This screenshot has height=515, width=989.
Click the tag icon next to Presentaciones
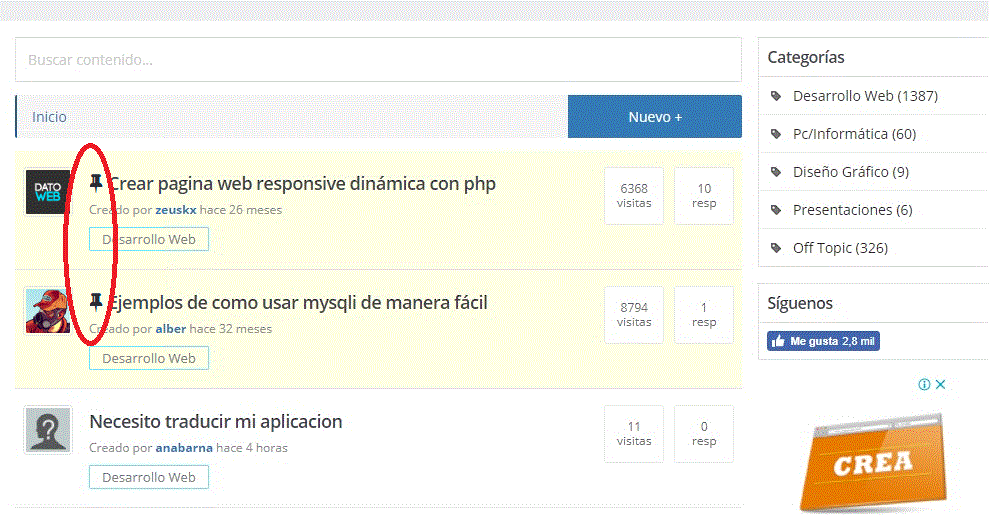(x=777, y=210)
